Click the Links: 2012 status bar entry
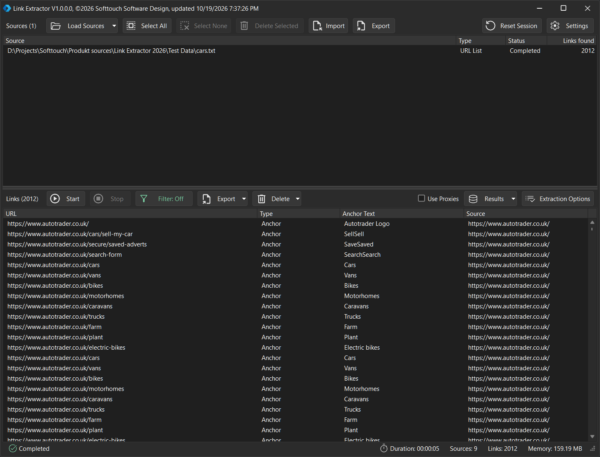This screenshot has width=600, height=457. tap(502, 449)
